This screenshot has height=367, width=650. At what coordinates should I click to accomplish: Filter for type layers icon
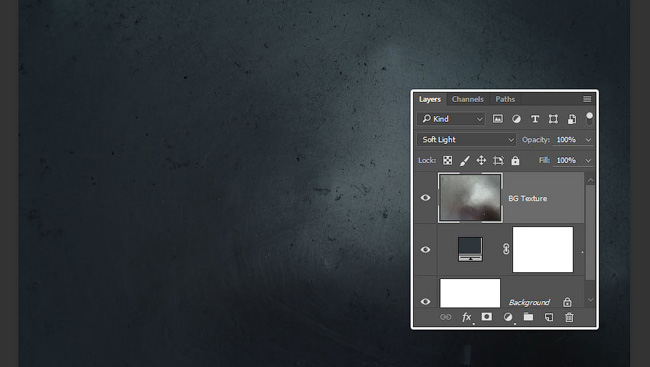535,119
